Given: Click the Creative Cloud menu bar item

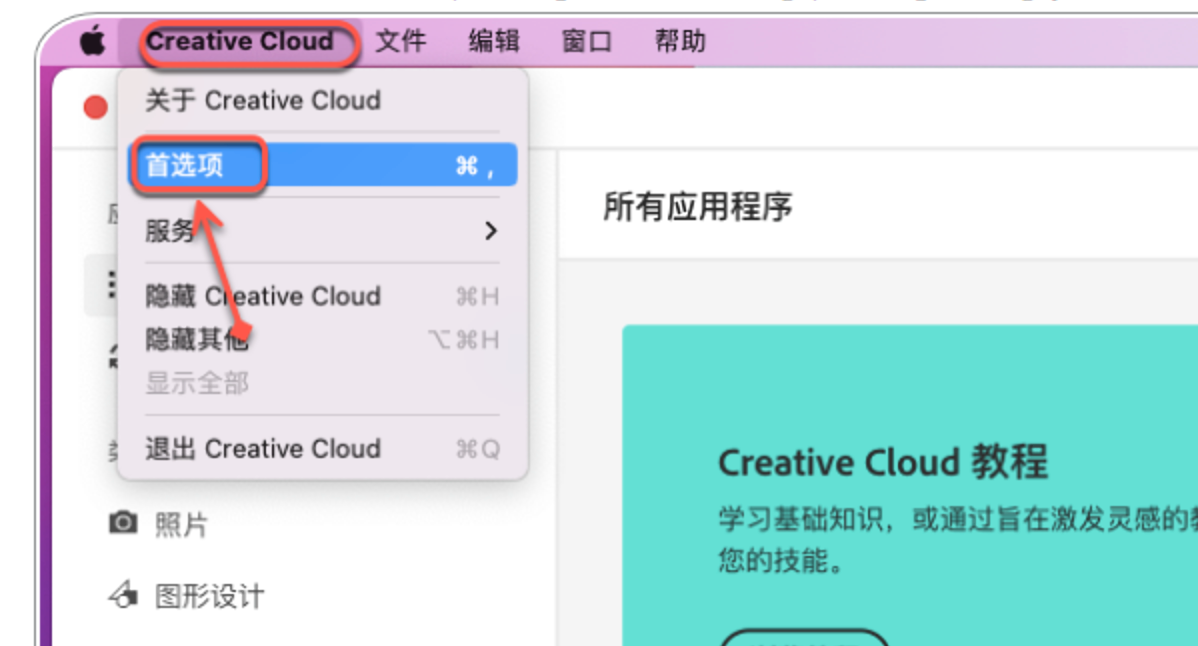Looking at the screenshot, I should [x=240, y=40].
